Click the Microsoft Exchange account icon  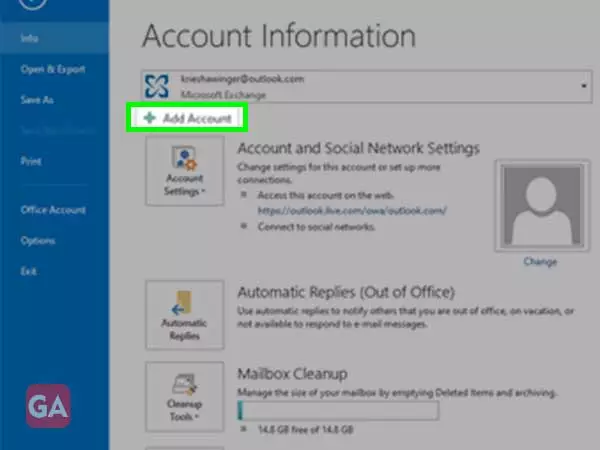click(x=157, y=86)
